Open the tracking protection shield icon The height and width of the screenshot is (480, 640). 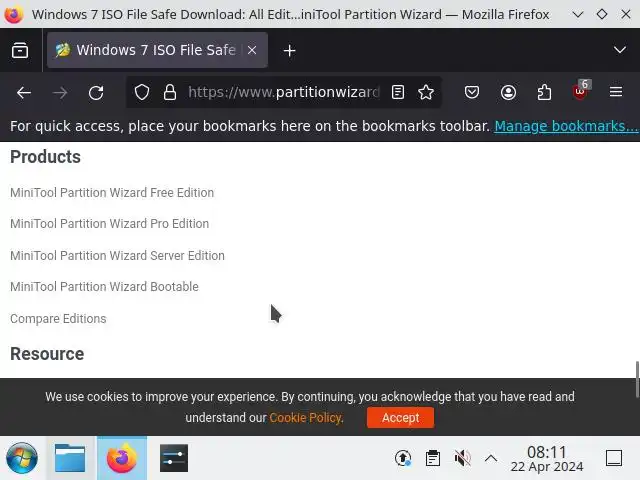[142, 92]
